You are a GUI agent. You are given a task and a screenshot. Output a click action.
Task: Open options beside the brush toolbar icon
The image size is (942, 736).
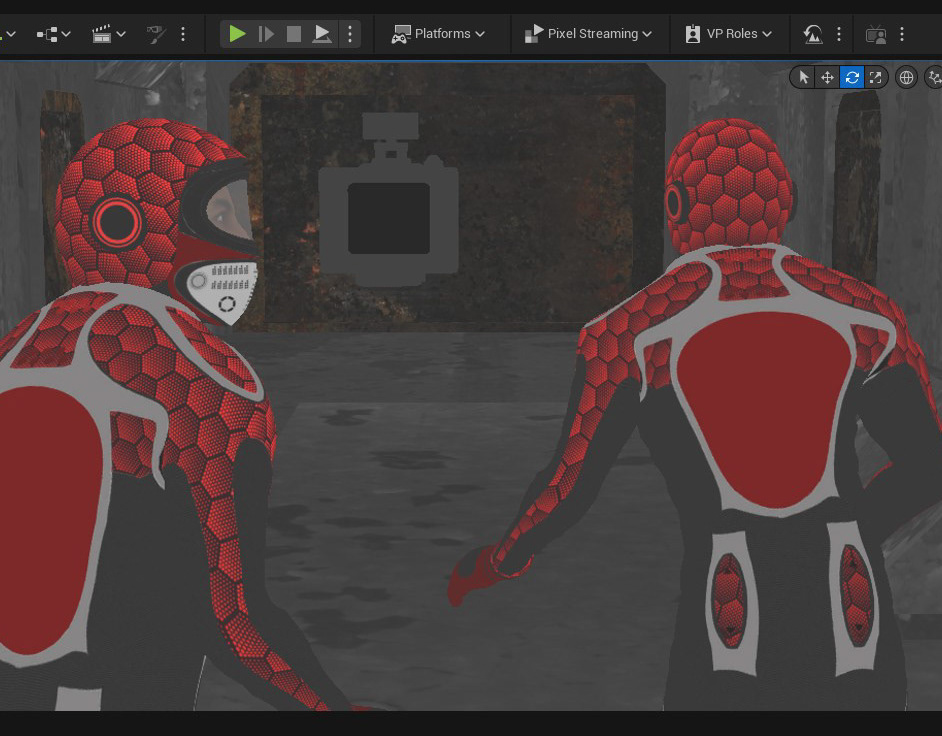click(183, 34)
